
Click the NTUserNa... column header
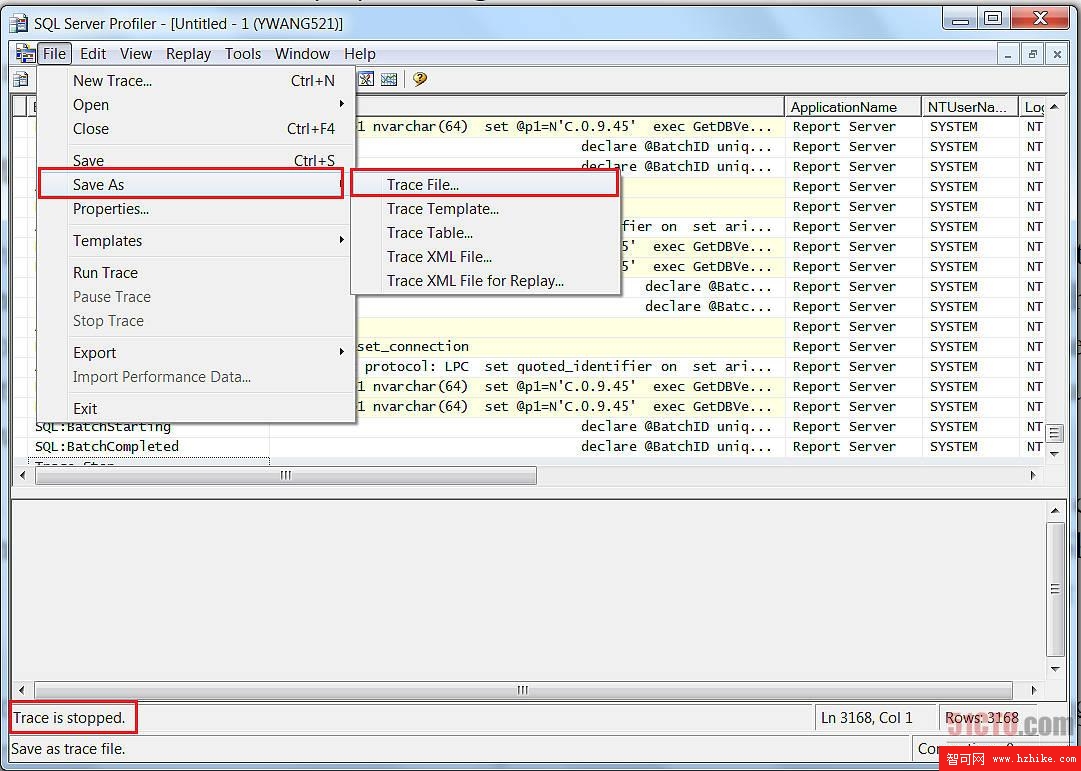[970, 107]
